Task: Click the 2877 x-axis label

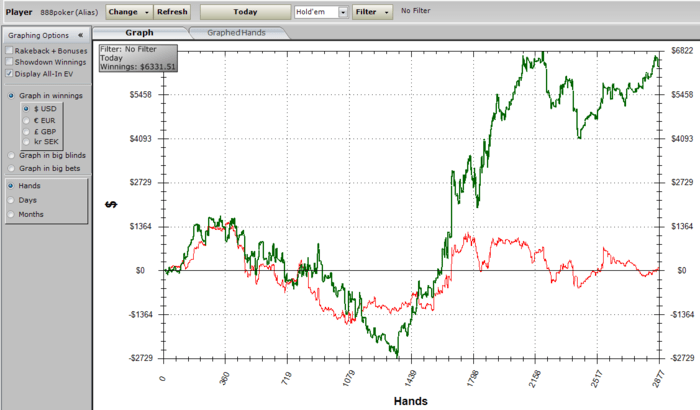Action: tap(658, 378)
